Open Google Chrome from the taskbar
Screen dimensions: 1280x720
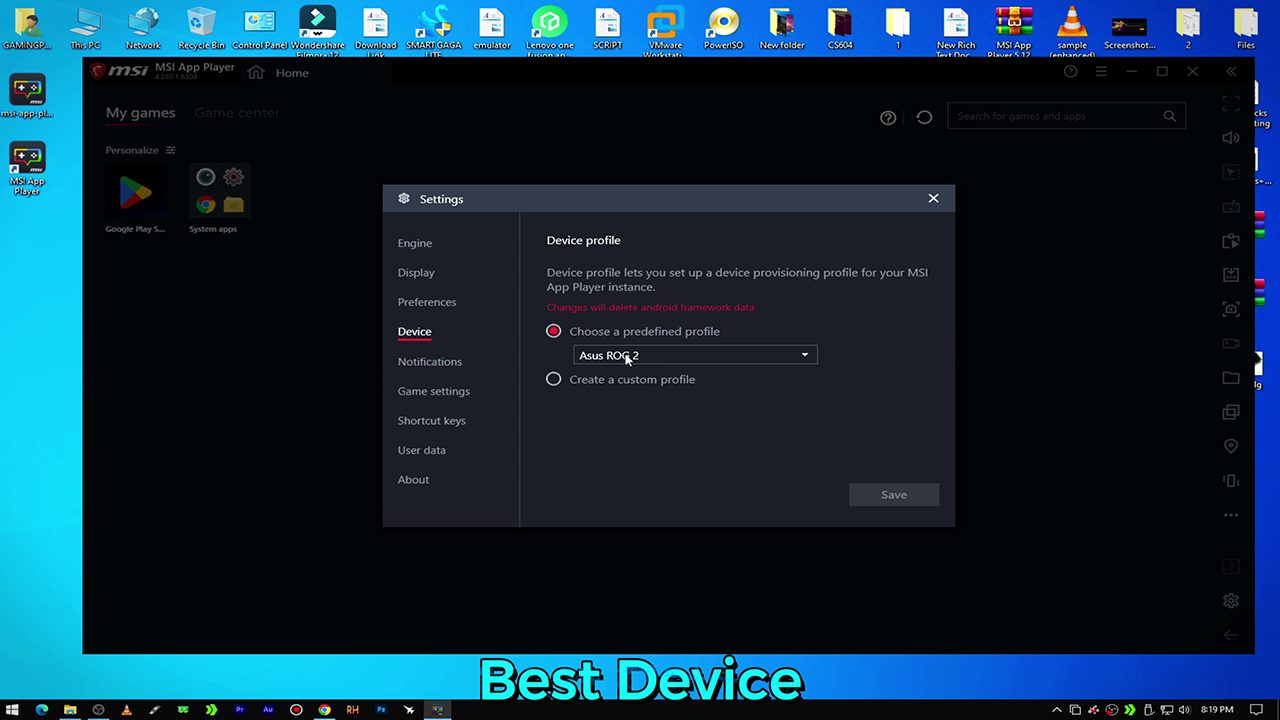(x=324, y=710)
